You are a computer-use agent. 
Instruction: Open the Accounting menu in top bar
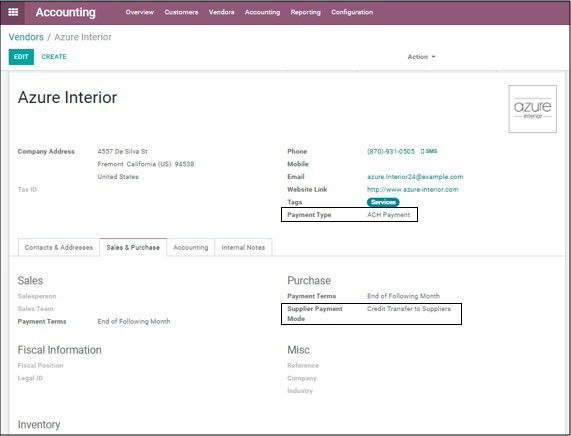[x=262, y=12]
